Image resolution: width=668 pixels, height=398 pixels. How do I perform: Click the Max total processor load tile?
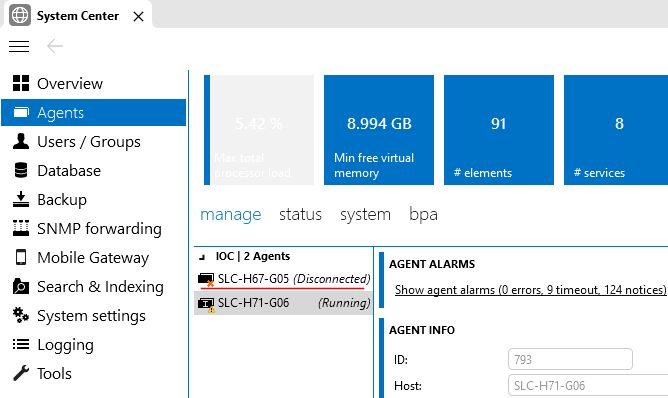pyautogui.click(x=259, y=130)
